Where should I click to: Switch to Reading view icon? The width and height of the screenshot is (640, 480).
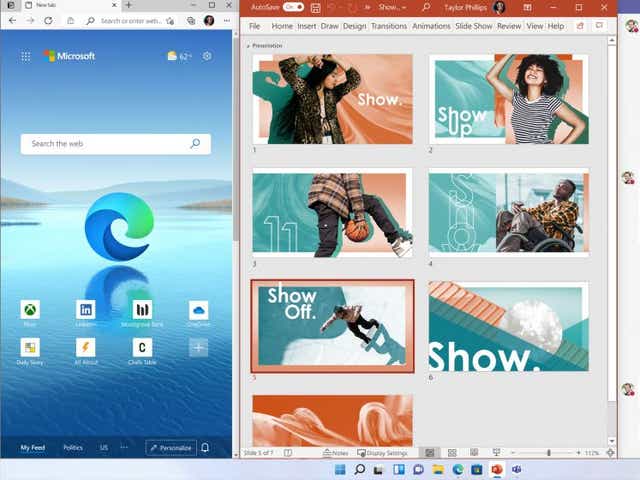[x=474, y=452]
